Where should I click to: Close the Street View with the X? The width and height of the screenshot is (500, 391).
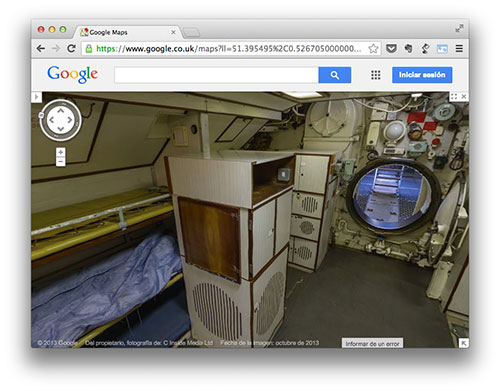tap(464, 96)
